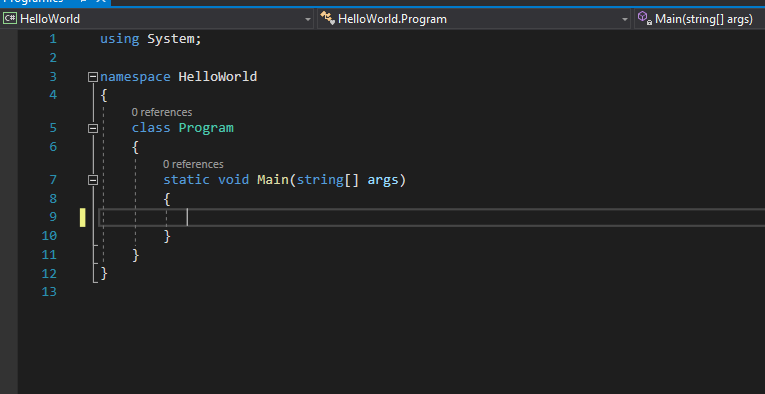
Task: Click line number 3 in the margin
Action: click(53, 77)
